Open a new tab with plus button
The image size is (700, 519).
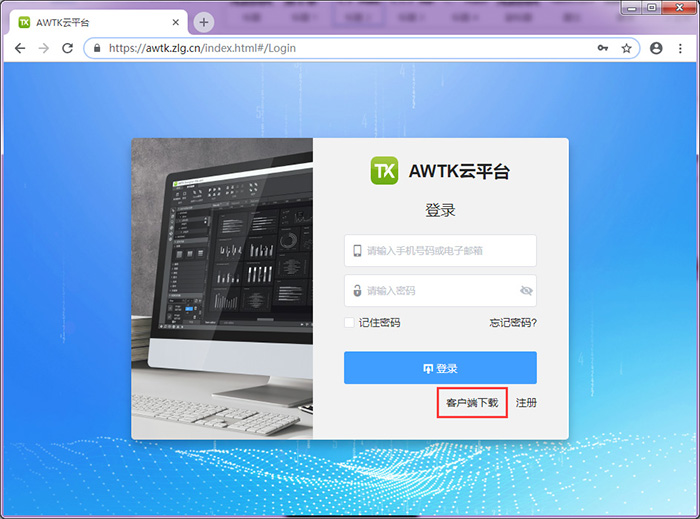click(x=203, y=22)
